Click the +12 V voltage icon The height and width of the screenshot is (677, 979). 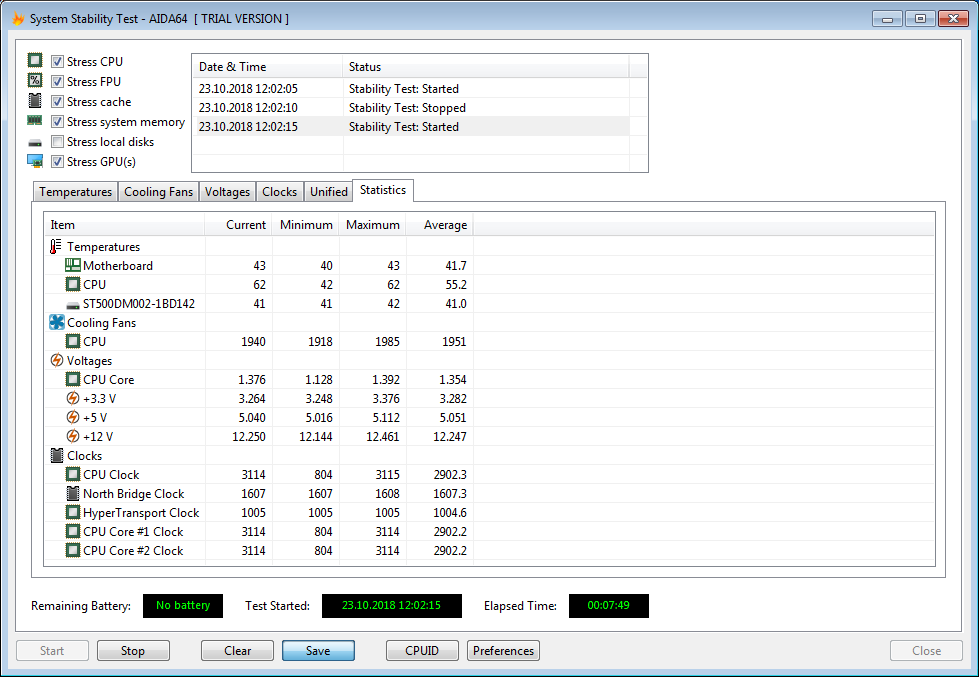pyautogui.click(x=73, y=437)
